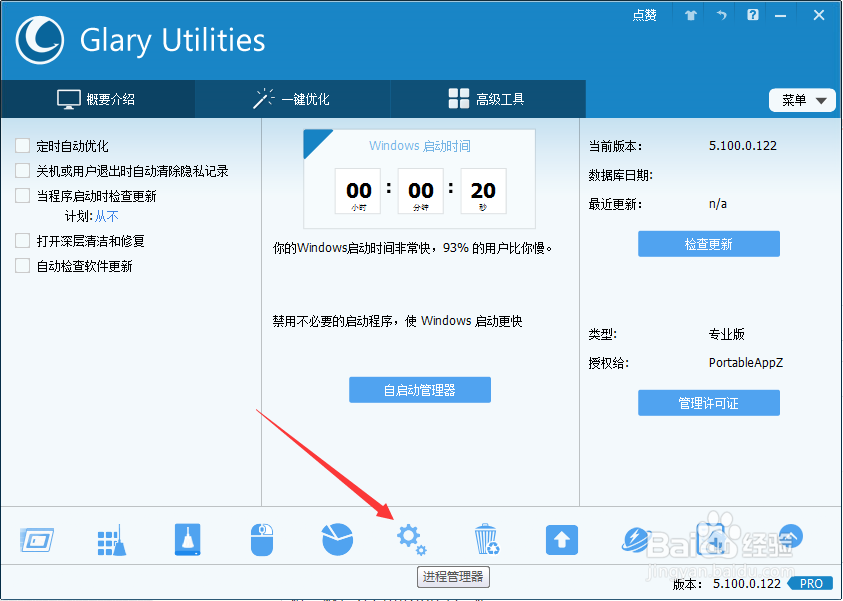Click the 专业版 type value
The image size is (843, 601).
click(x=726, y=334)
